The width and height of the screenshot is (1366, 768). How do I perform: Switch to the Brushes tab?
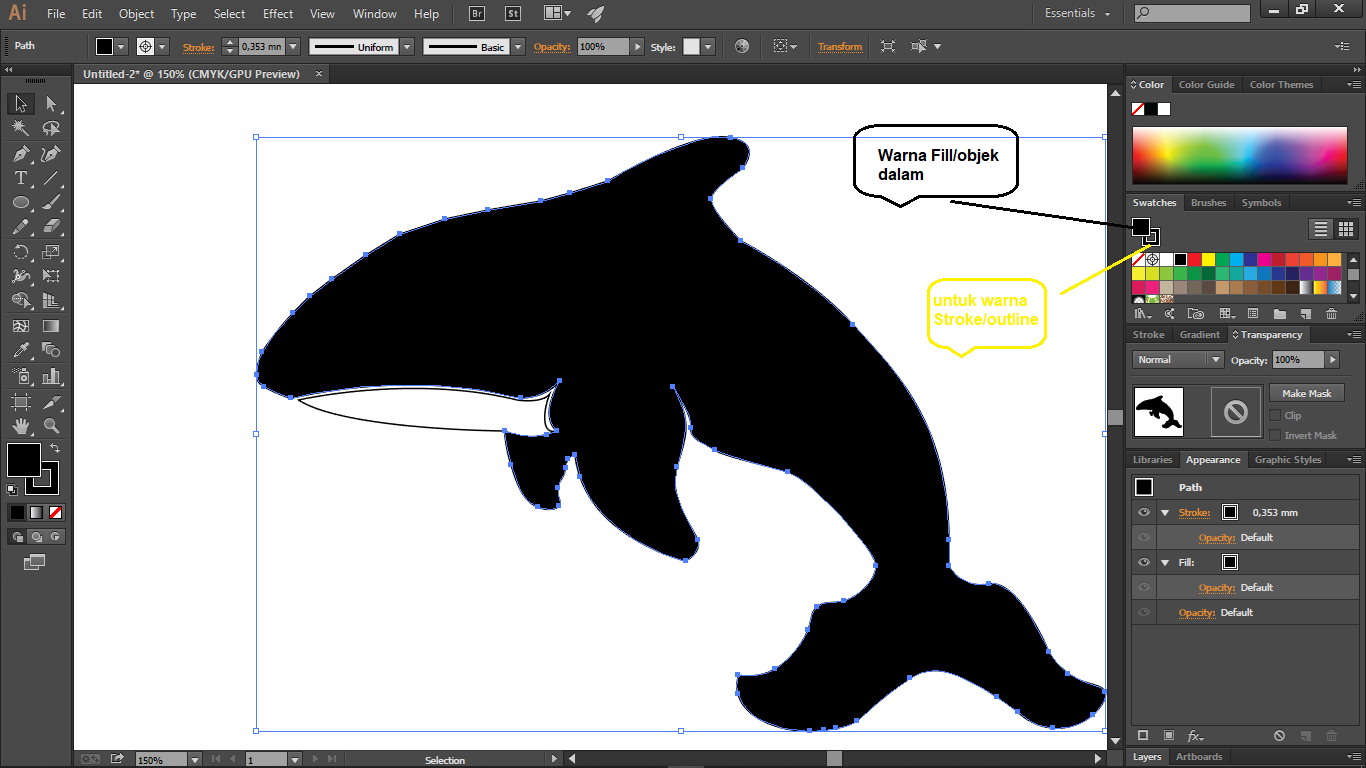tap(1208, 202)
